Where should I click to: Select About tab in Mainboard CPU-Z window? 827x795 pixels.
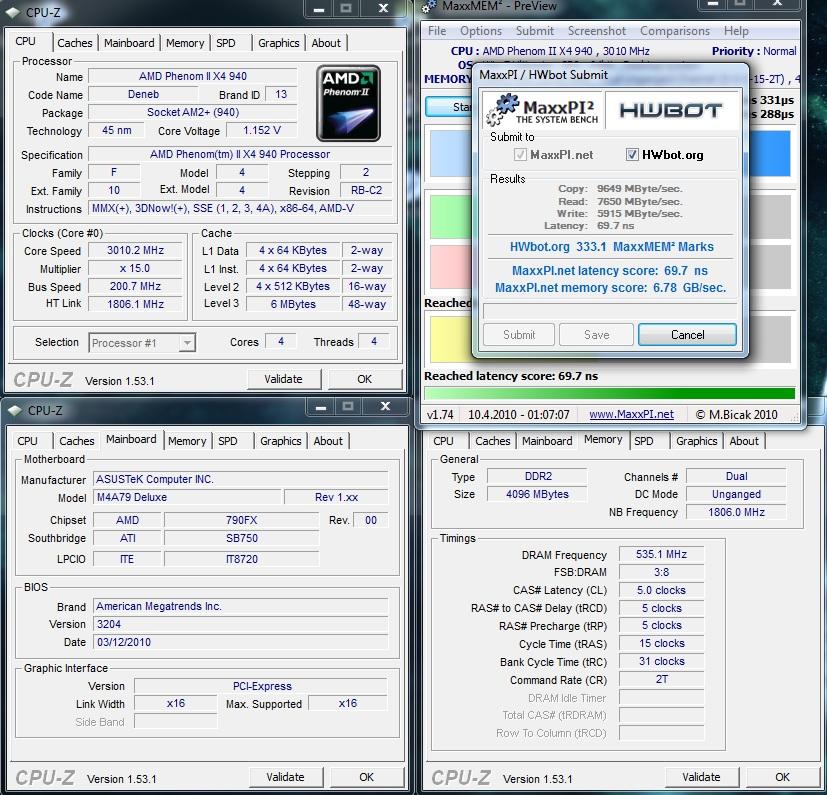pos(328,440)
